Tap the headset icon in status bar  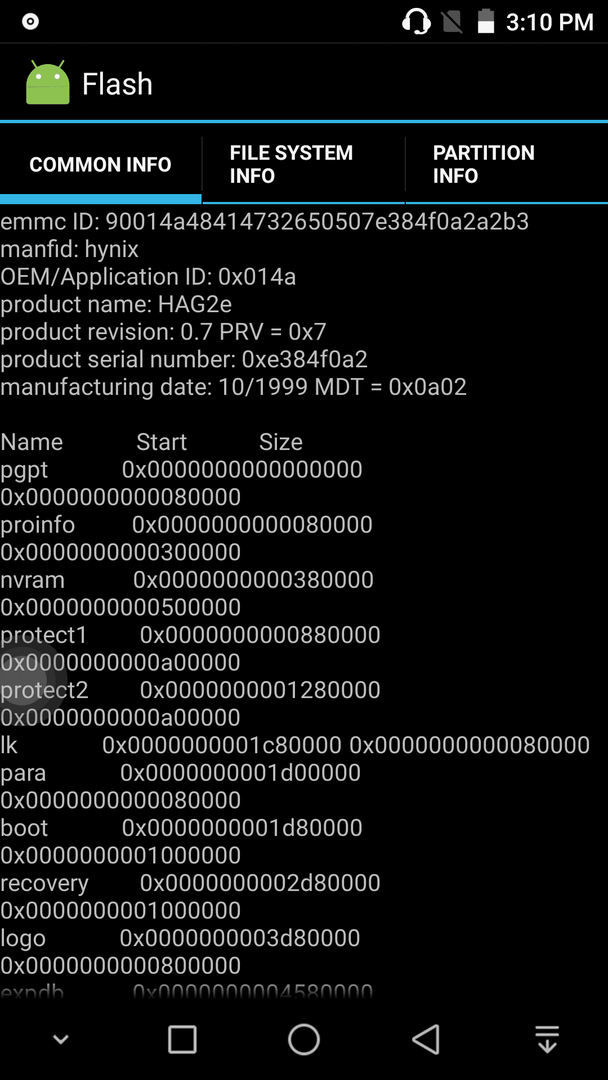(x=415, y=21)
